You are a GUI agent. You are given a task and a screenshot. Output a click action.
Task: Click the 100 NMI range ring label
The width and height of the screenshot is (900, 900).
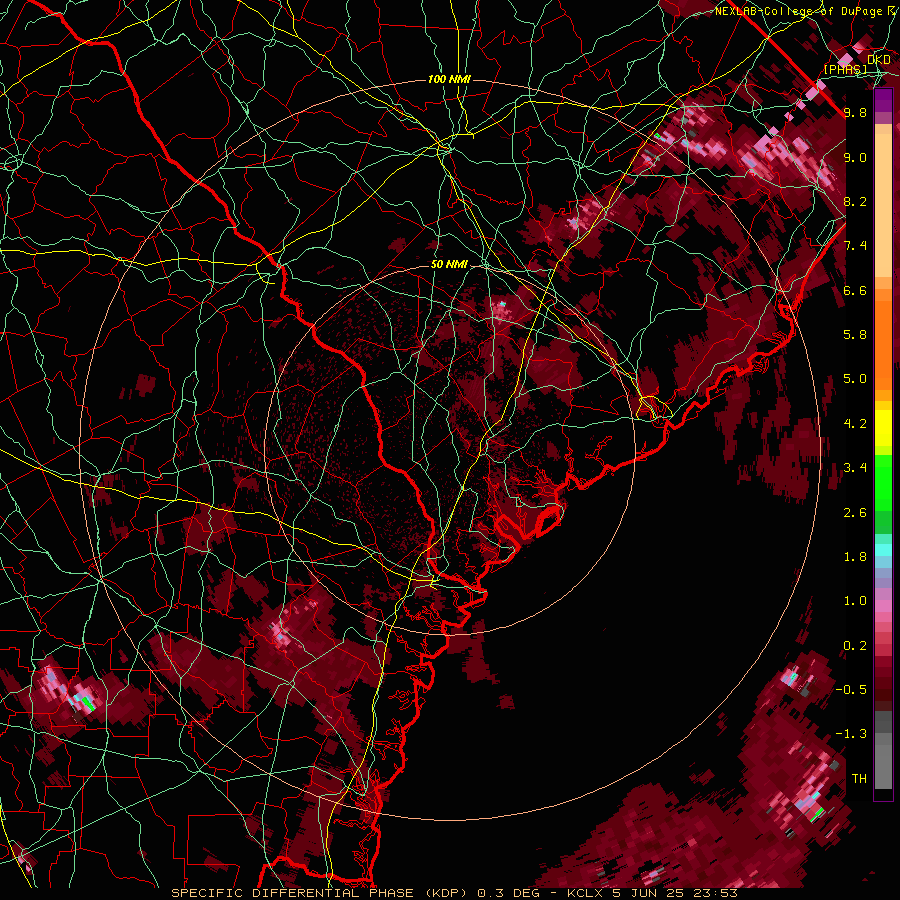pos(449,79)
